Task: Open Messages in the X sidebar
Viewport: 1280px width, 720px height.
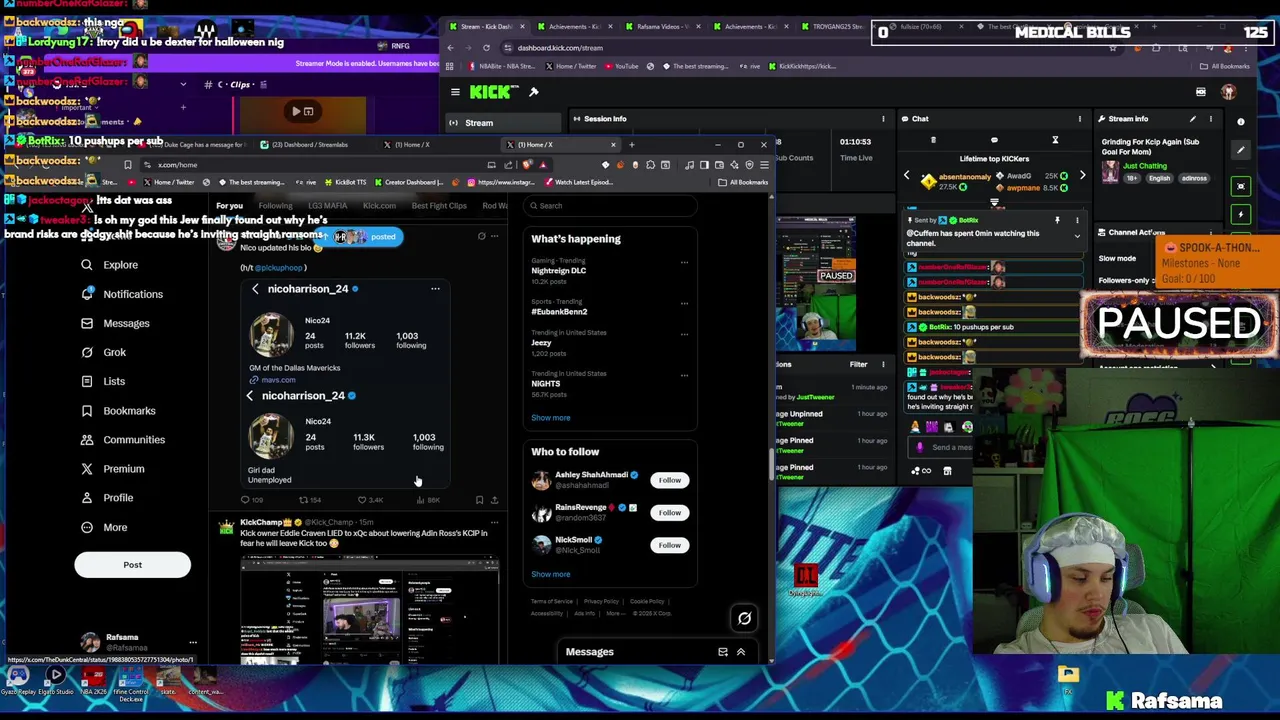Action: click(115, 323)
